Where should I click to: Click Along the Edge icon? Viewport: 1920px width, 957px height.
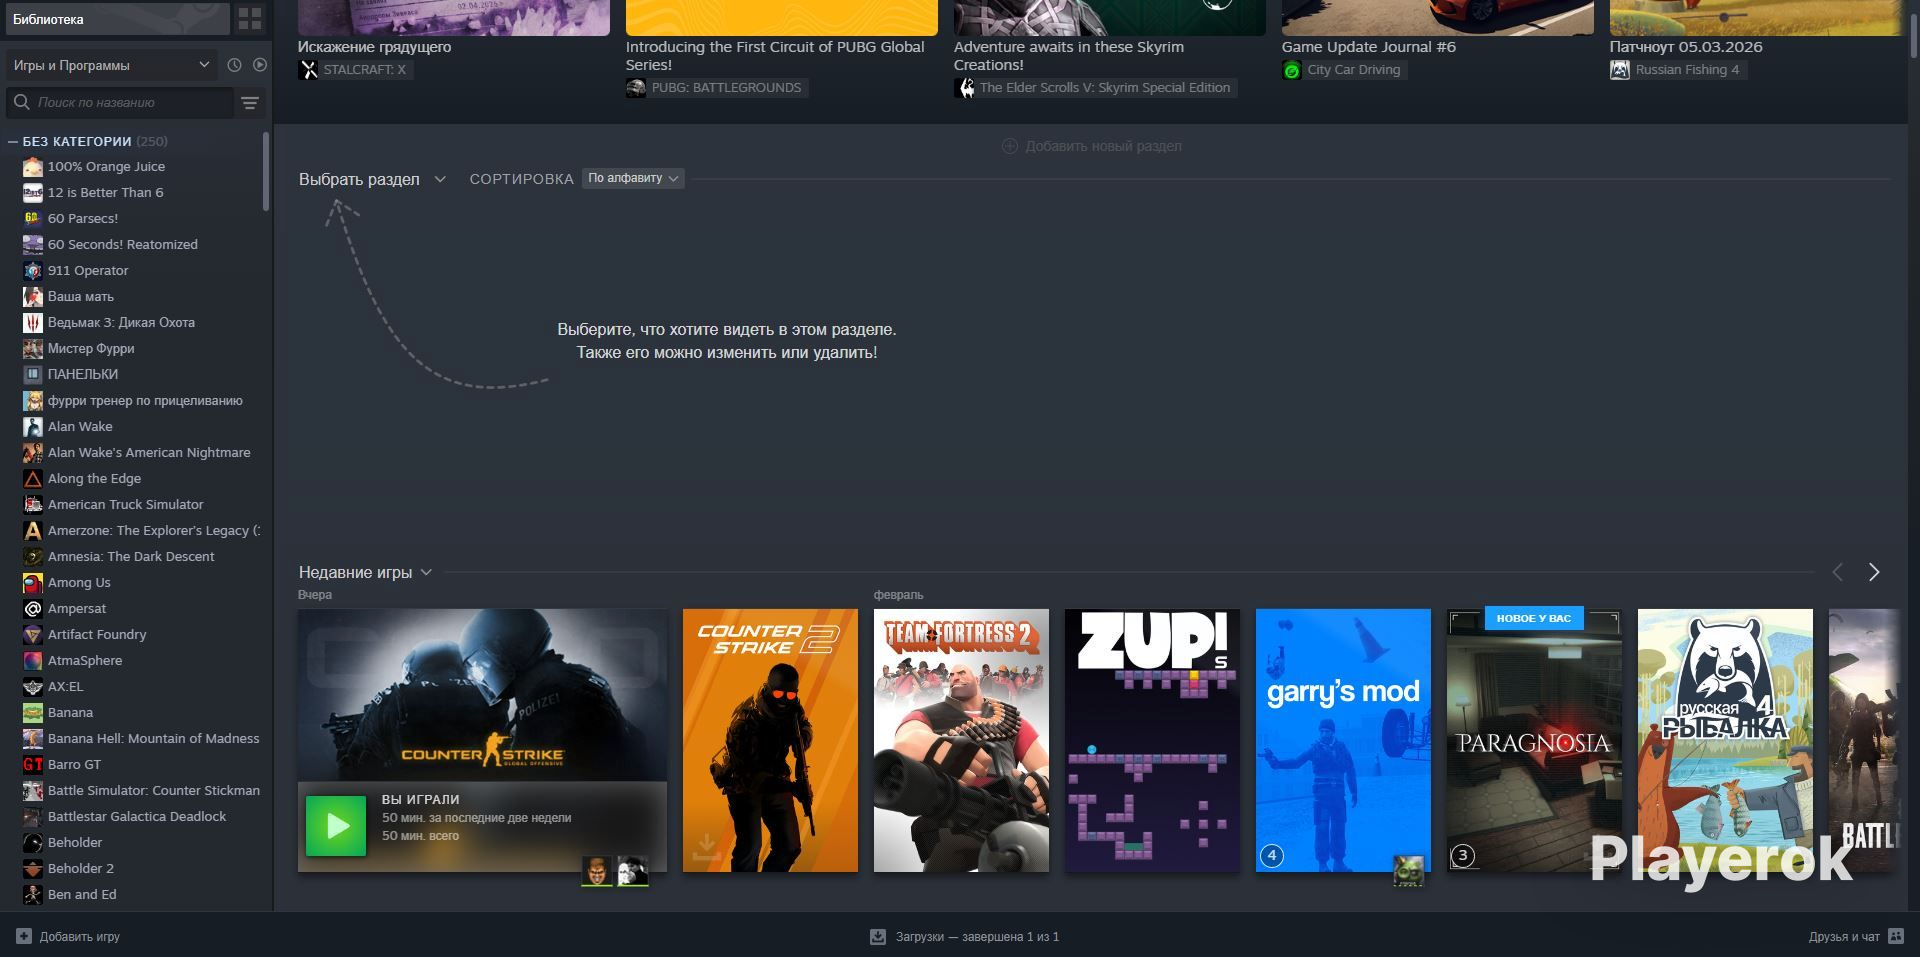33,479
